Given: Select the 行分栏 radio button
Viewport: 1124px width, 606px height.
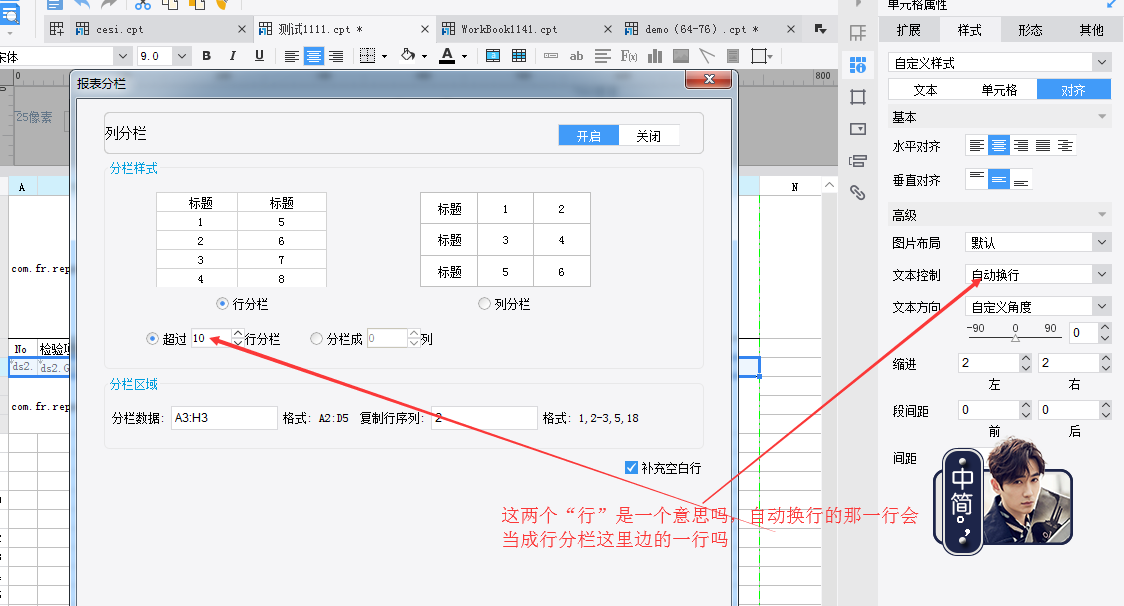Looking at the screenshot, I should [x=222, y=304].
